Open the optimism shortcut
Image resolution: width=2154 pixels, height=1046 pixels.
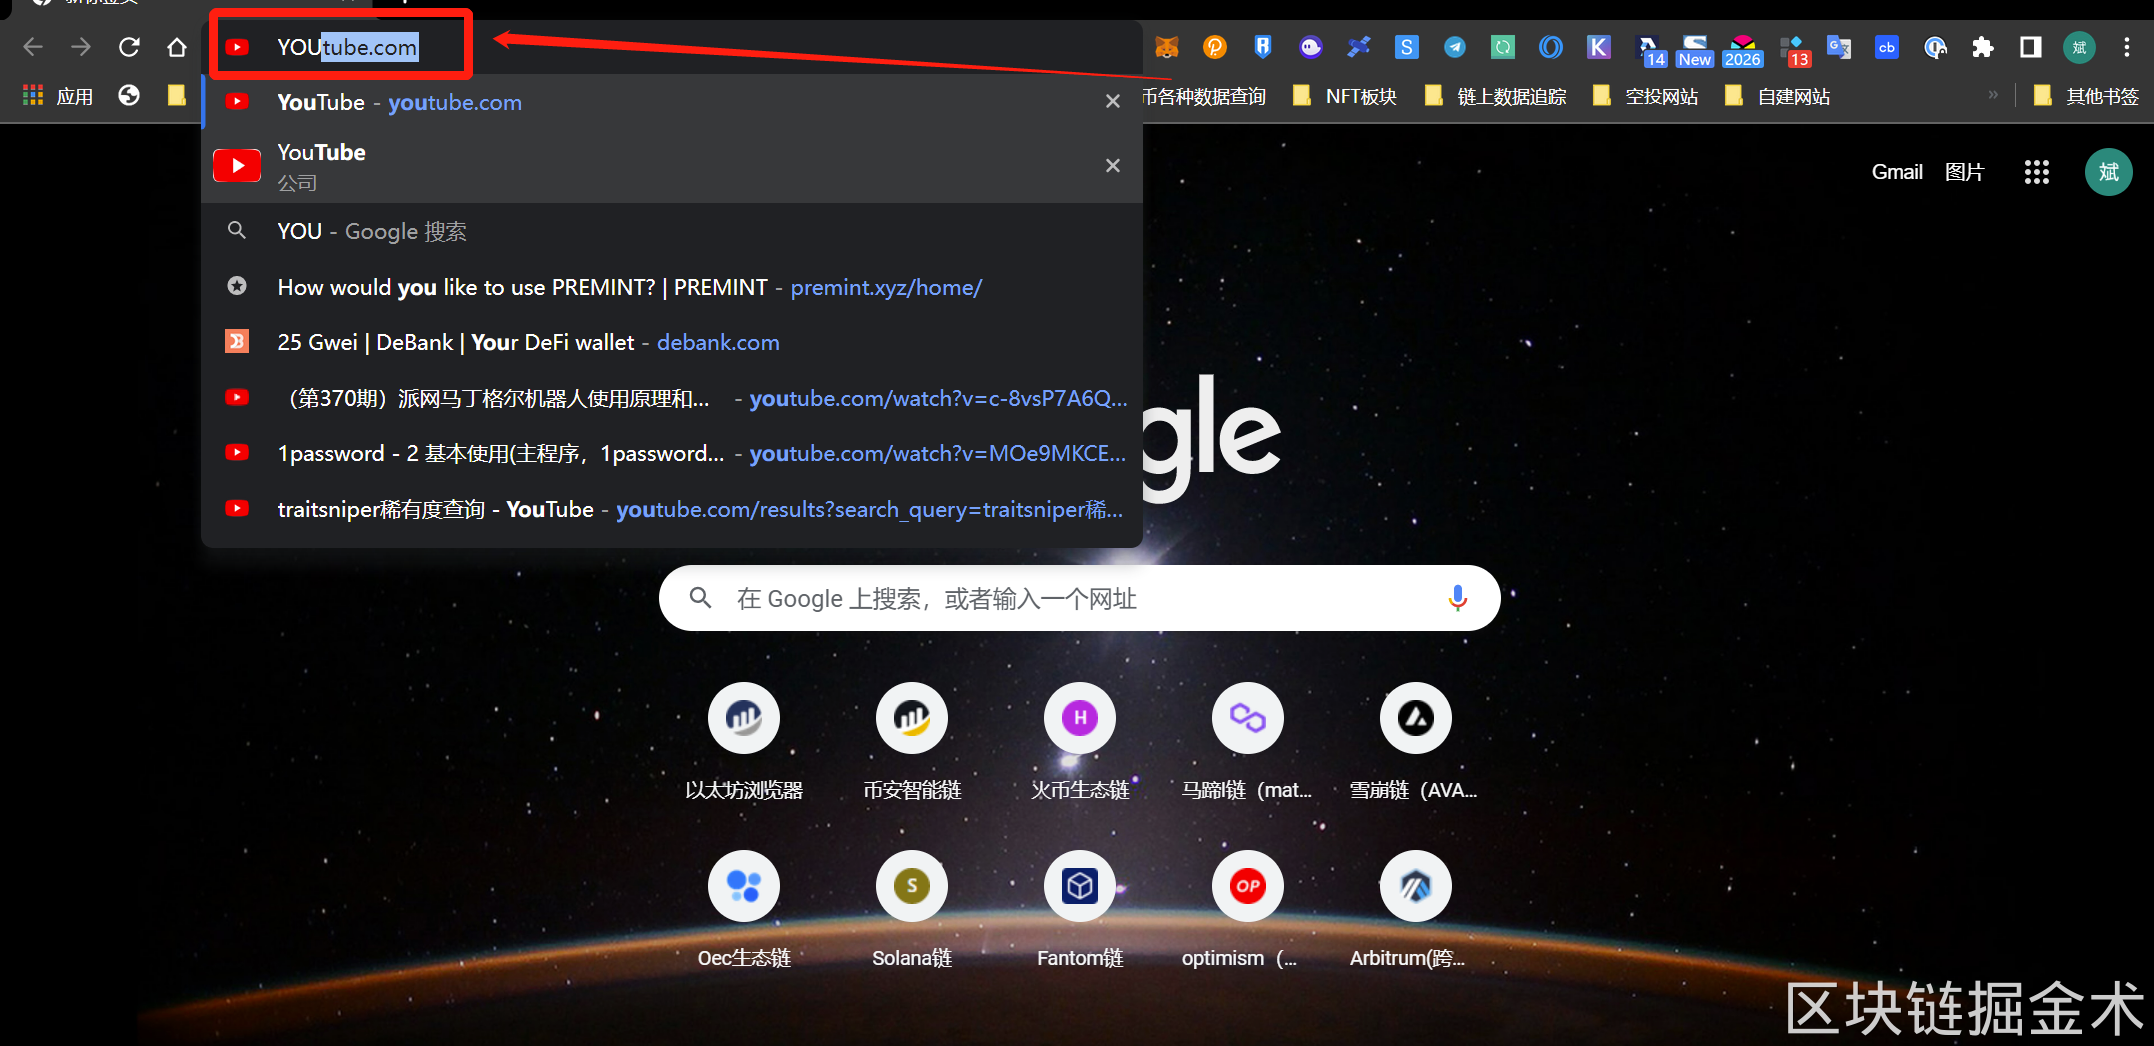[x=1248, y=910]
